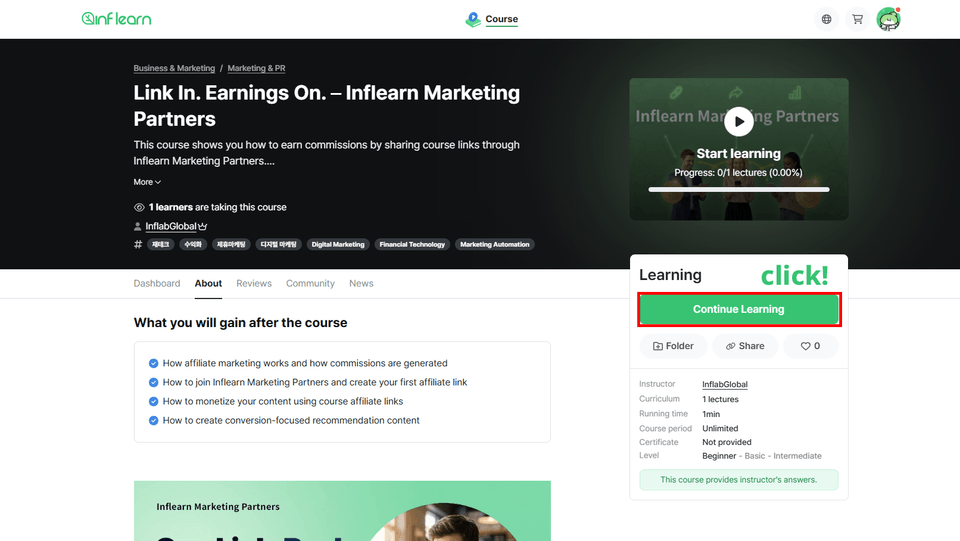Click the hashtag icon before tags

pyautogui.click(x=138, y=244)
